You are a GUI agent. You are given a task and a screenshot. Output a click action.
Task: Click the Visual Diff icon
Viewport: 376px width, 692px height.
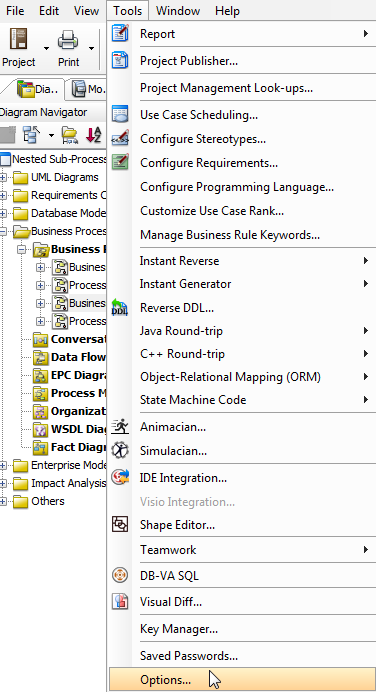120,601
